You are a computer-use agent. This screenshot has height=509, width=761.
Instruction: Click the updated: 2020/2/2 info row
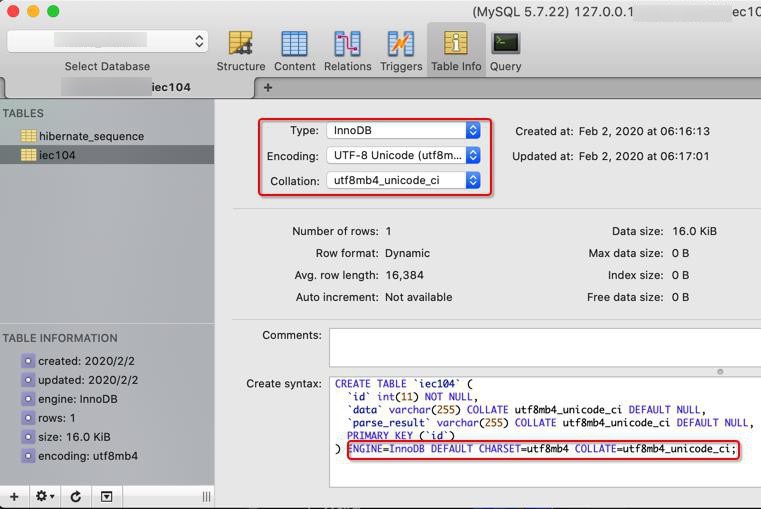click(x=88, y=380)
